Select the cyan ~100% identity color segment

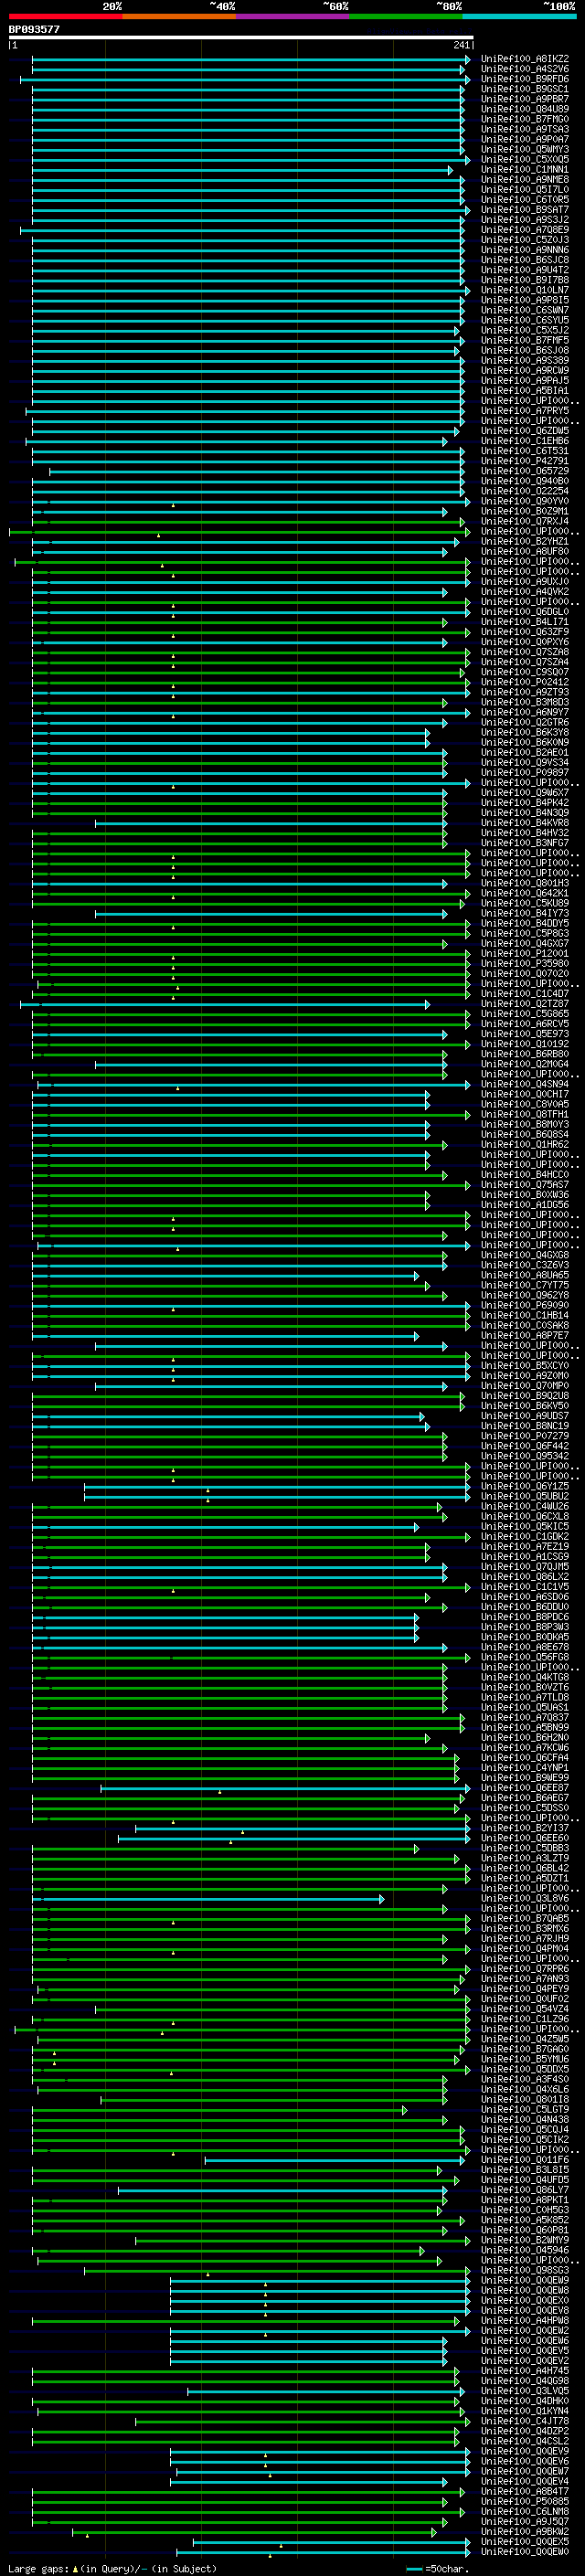pos(519,16)
